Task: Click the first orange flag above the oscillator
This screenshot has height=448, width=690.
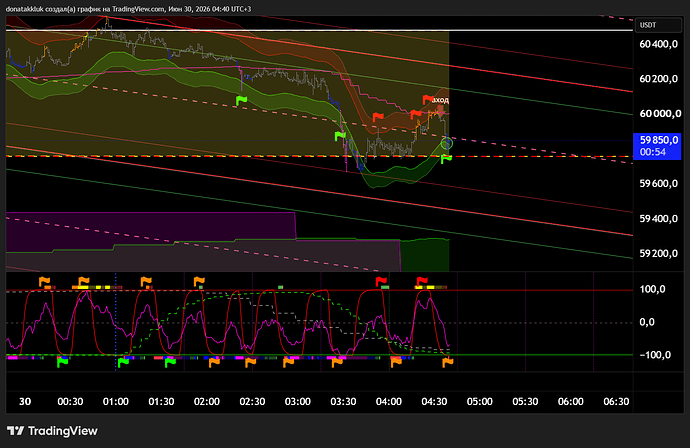Action: click(44, 281)
